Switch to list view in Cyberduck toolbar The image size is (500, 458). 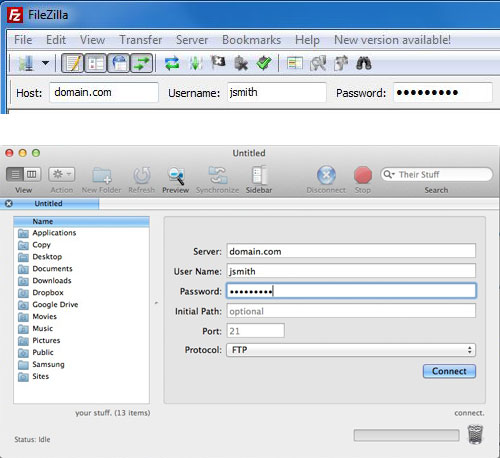click(x=15, y=174)
